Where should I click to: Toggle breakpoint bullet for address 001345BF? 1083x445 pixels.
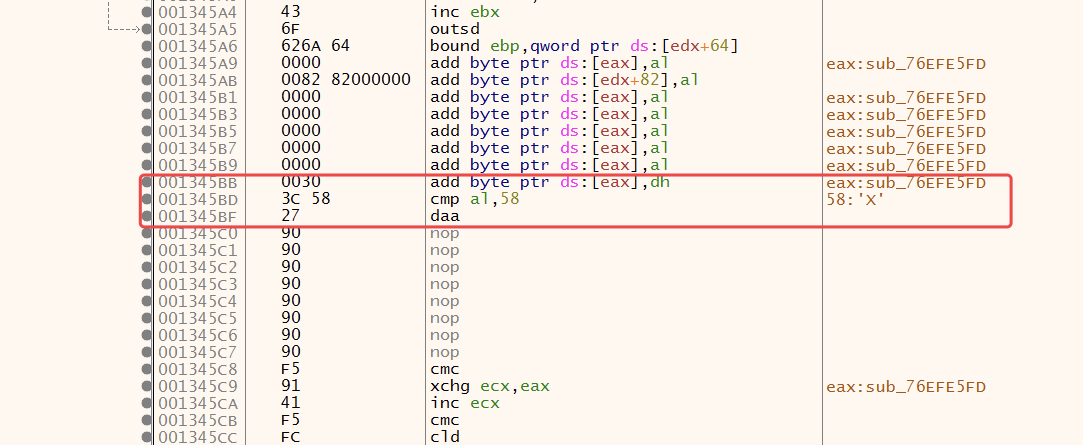coord(148,216)
